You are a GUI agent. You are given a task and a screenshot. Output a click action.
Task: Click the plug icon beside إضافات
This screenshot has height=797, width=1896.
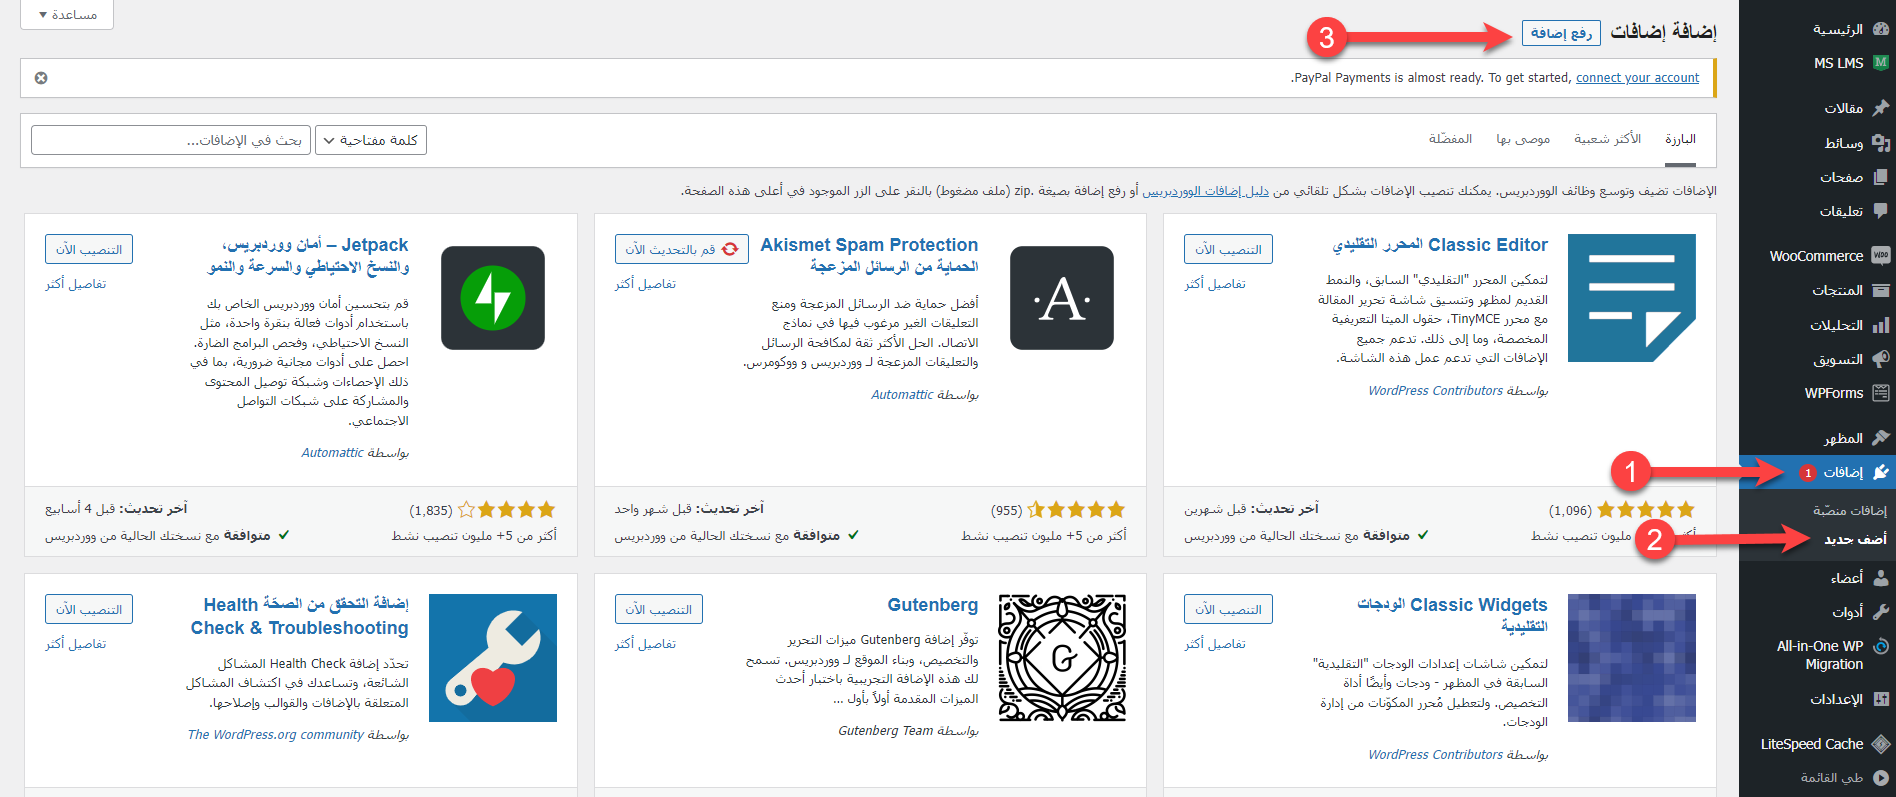1880,472
